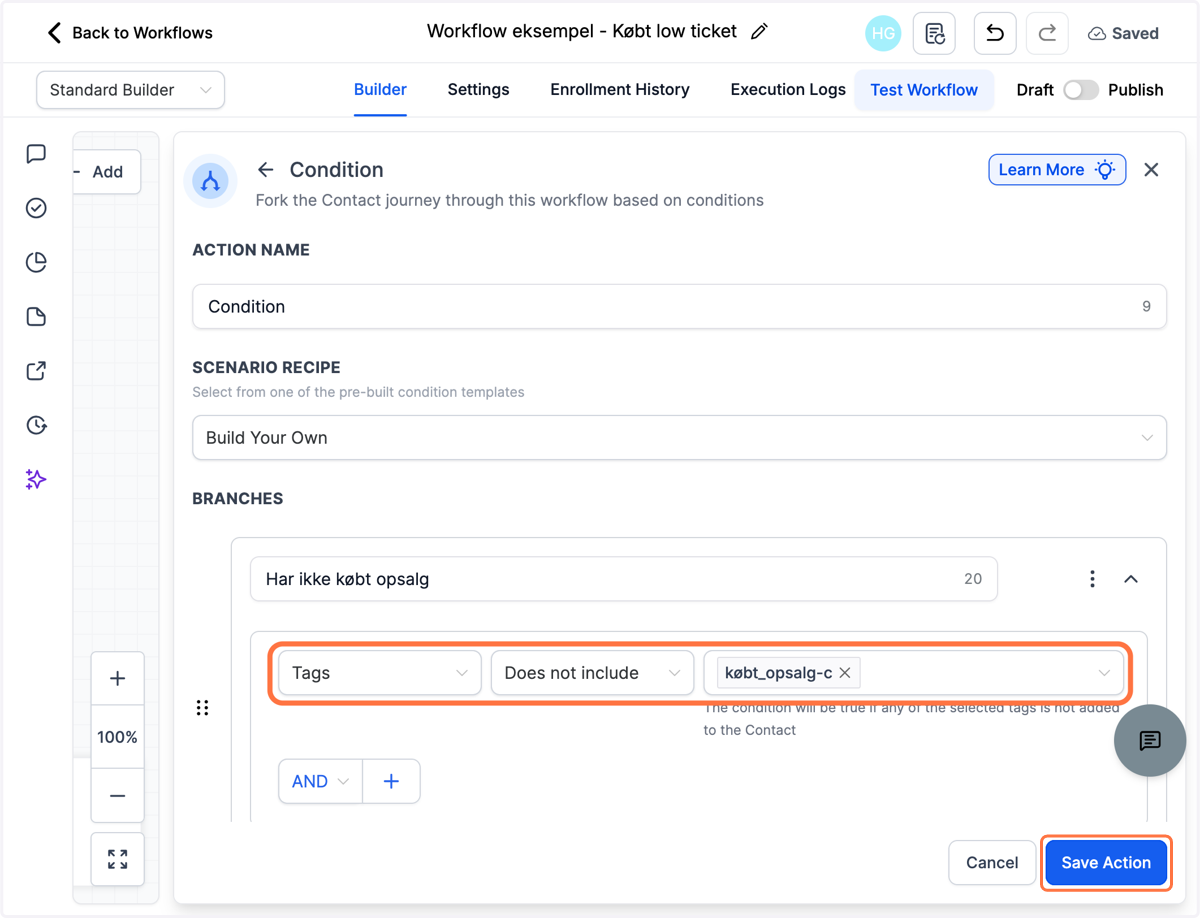
Task: Open the Does not include operator dropdown
Action: (x=592, y=673)
